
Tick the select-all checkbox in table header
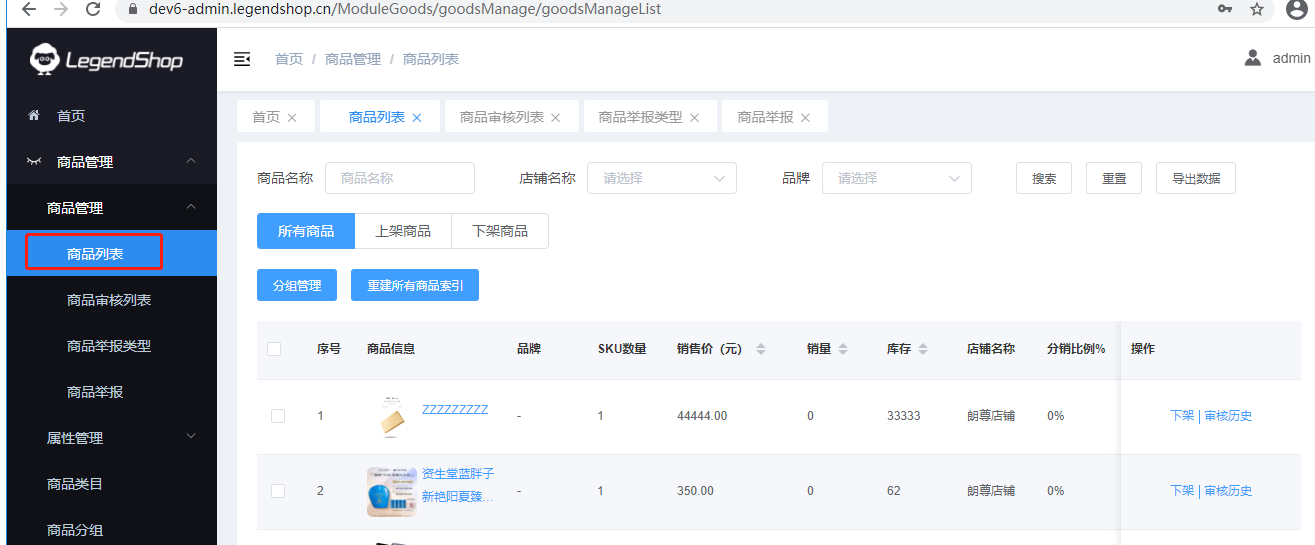point(274,349)
